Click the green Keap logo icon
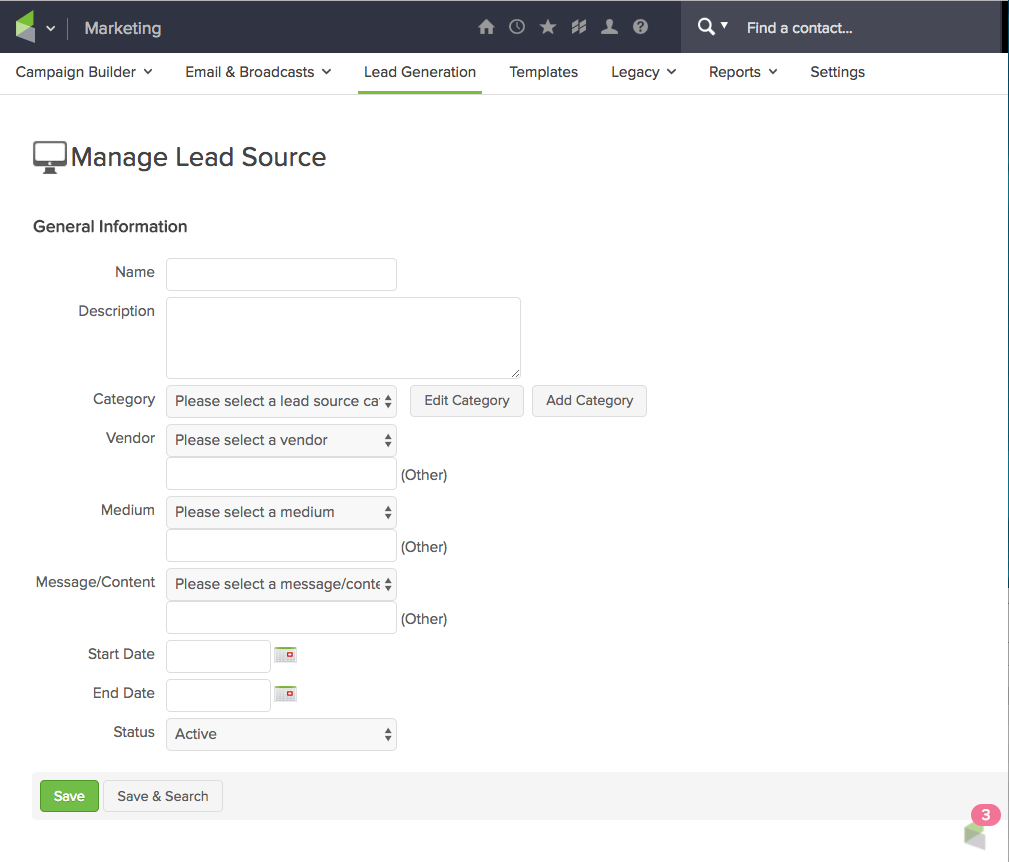 coord(25,25)
